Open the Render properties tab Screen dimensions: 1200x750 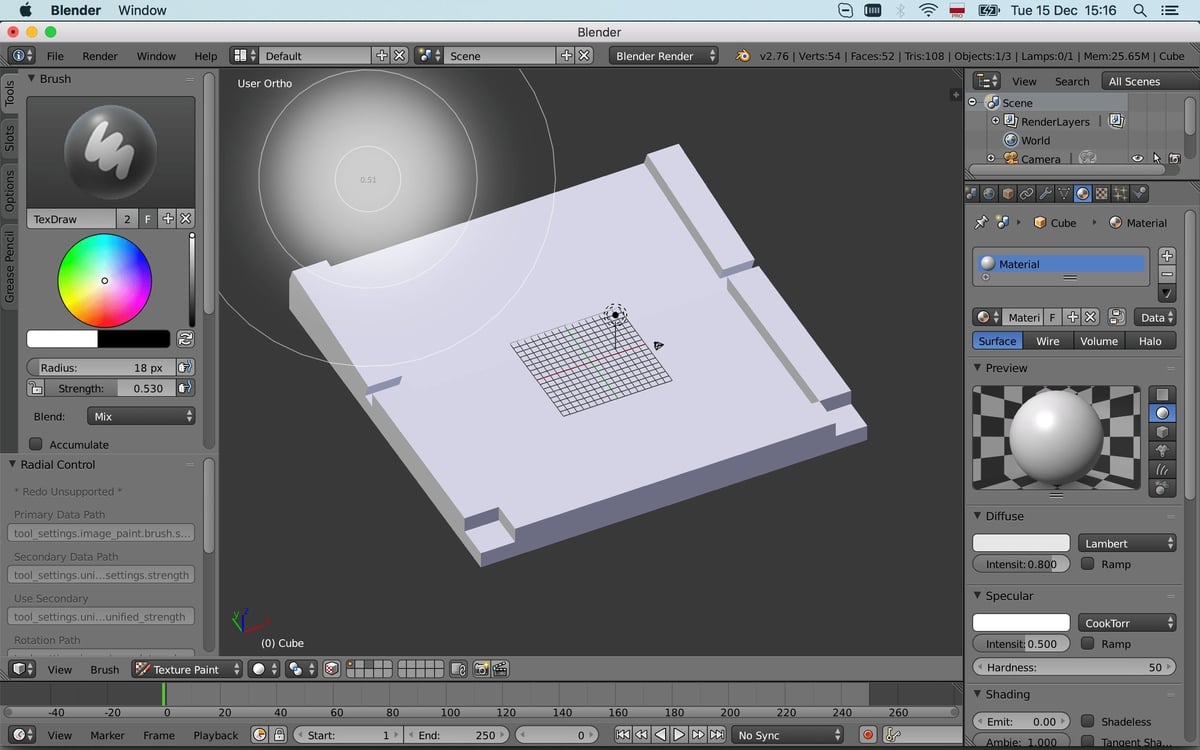pyautogui.click(x=971, y=193)
